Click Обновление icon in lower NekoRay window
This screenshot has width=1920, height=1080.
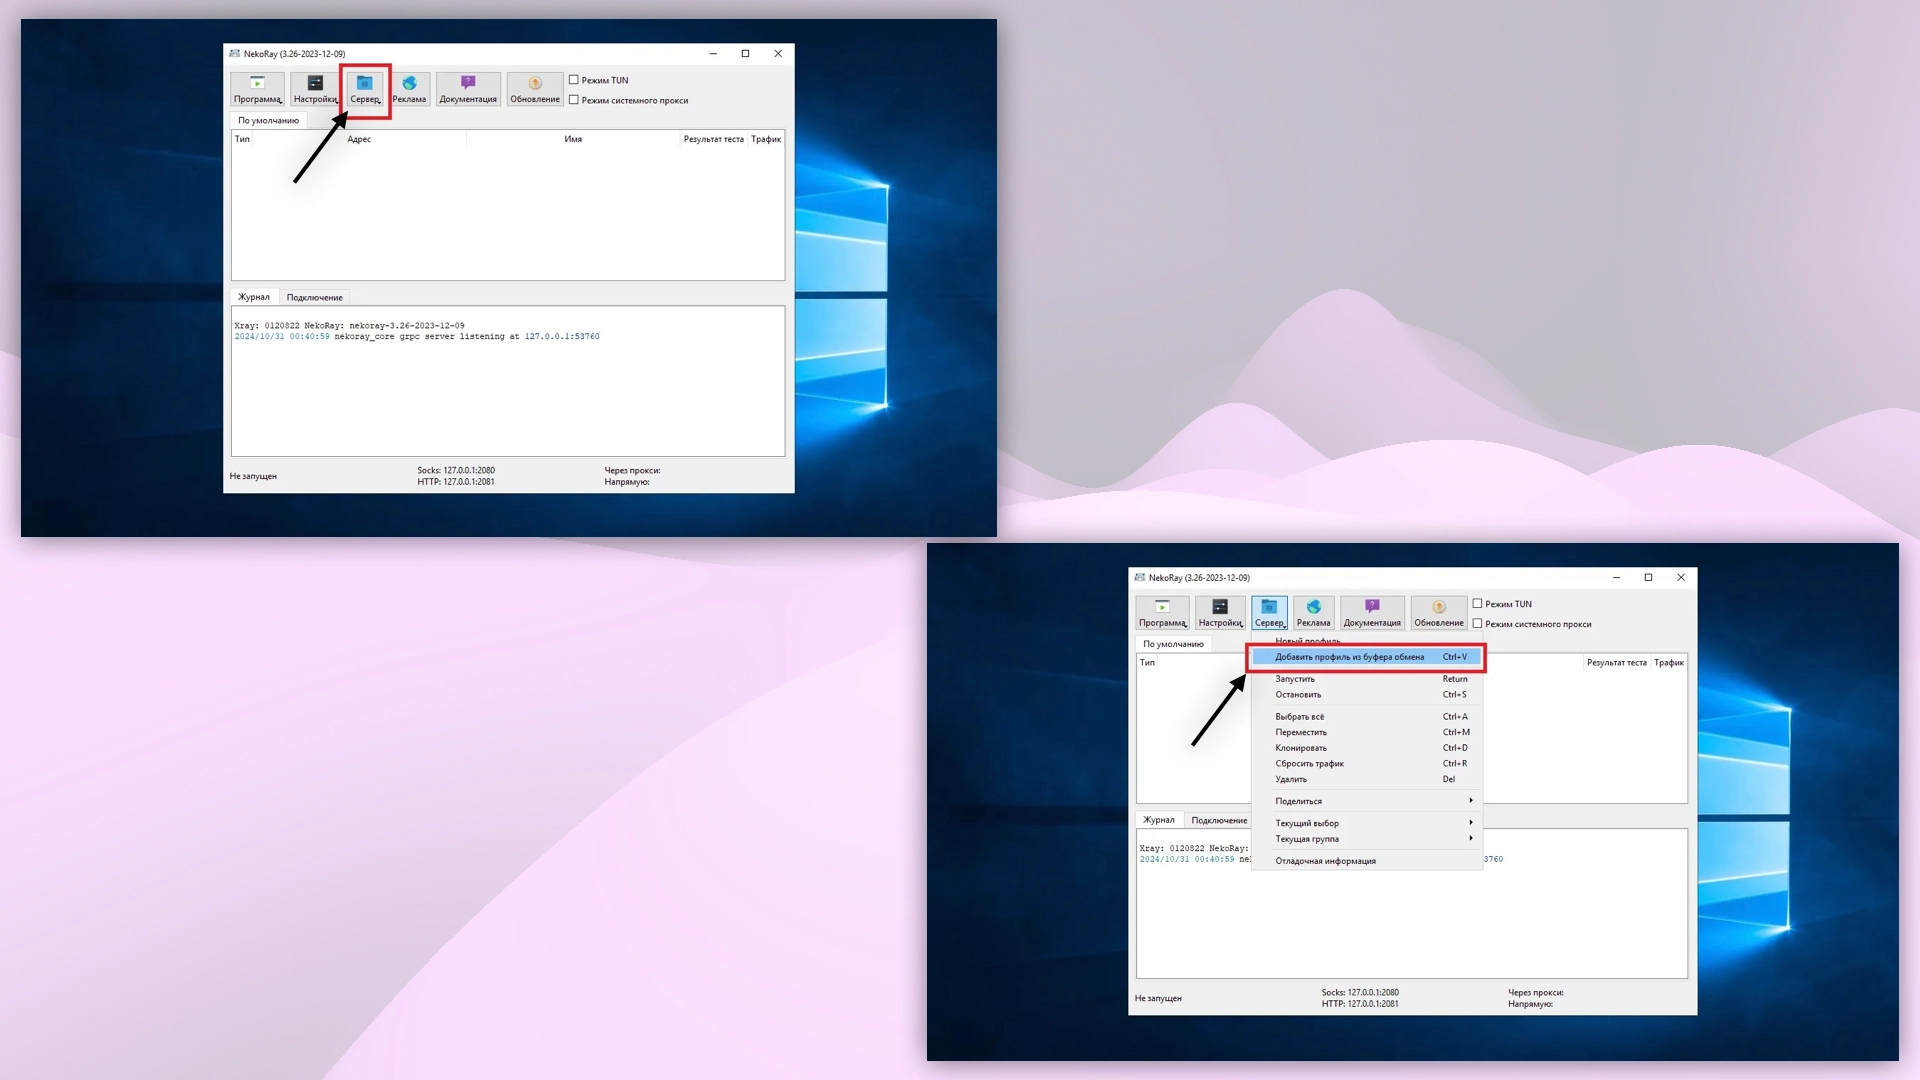(x=1438, y=612)
